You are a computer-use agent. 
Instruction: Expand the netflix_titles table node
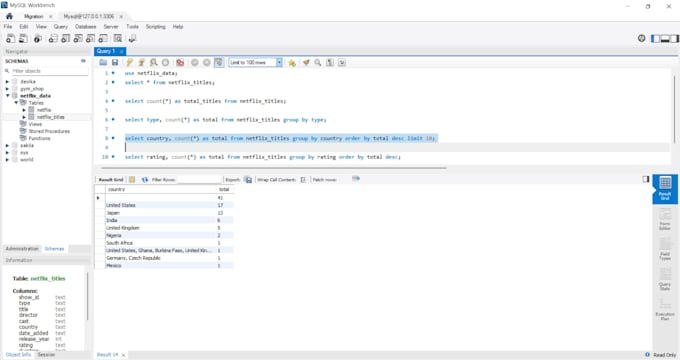(24, 117)
